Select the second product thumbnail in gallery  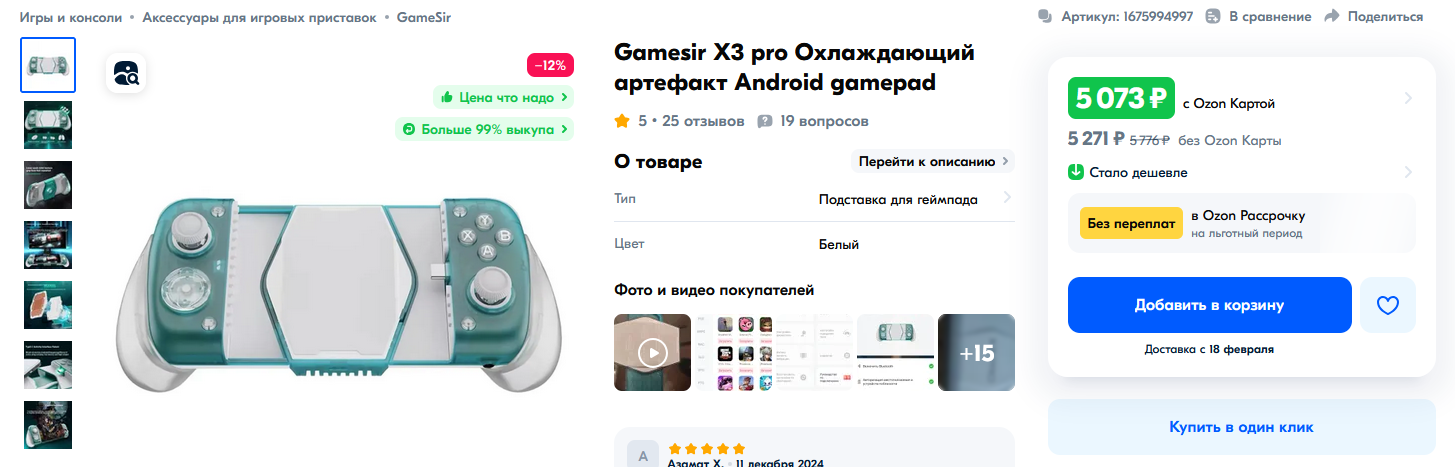pos(48,125)
